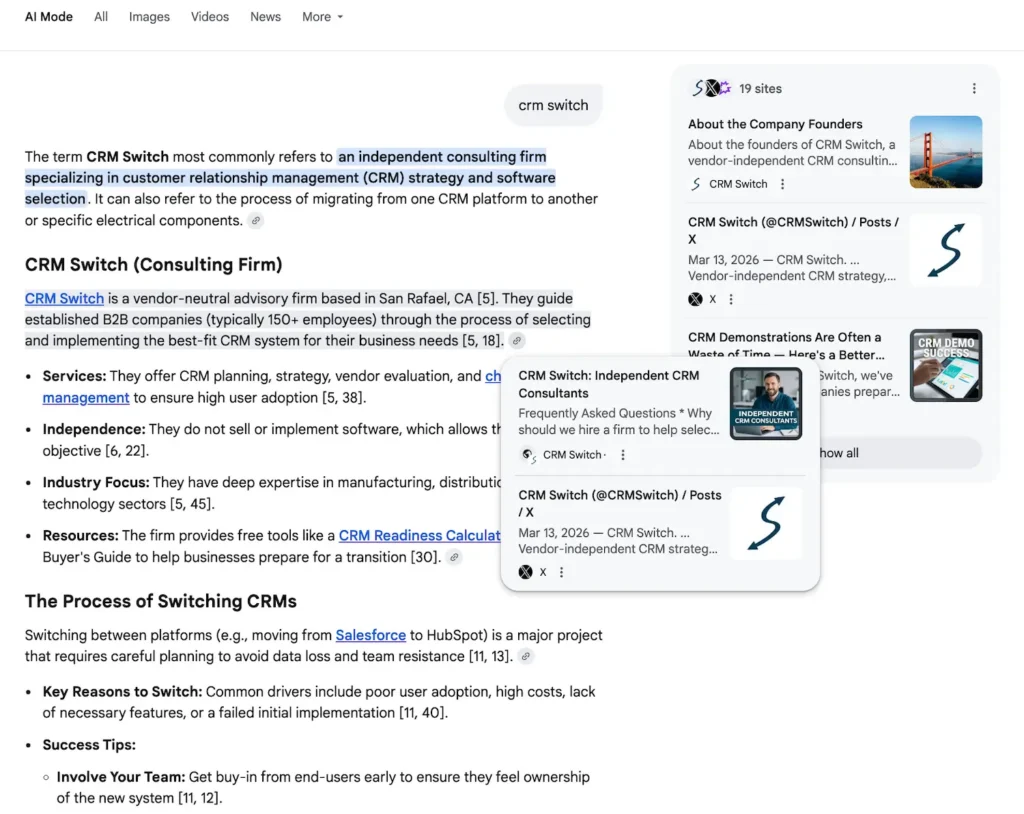Image resolution: width=1024 pixels, height=814 pixels.
Task: Open the News tab
Action: pyautogui.click(x=265, y=16)
